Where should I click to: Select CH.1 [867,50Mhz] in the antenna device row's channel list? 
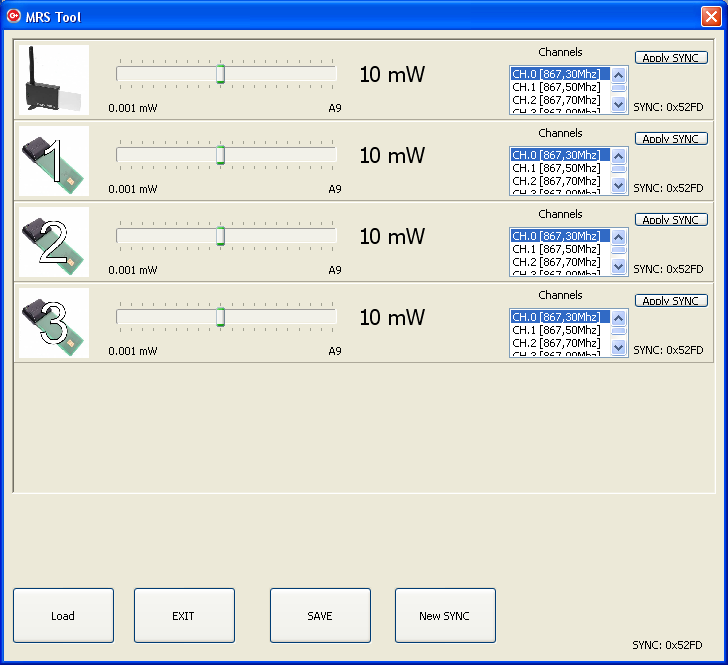tap(560, 87)
